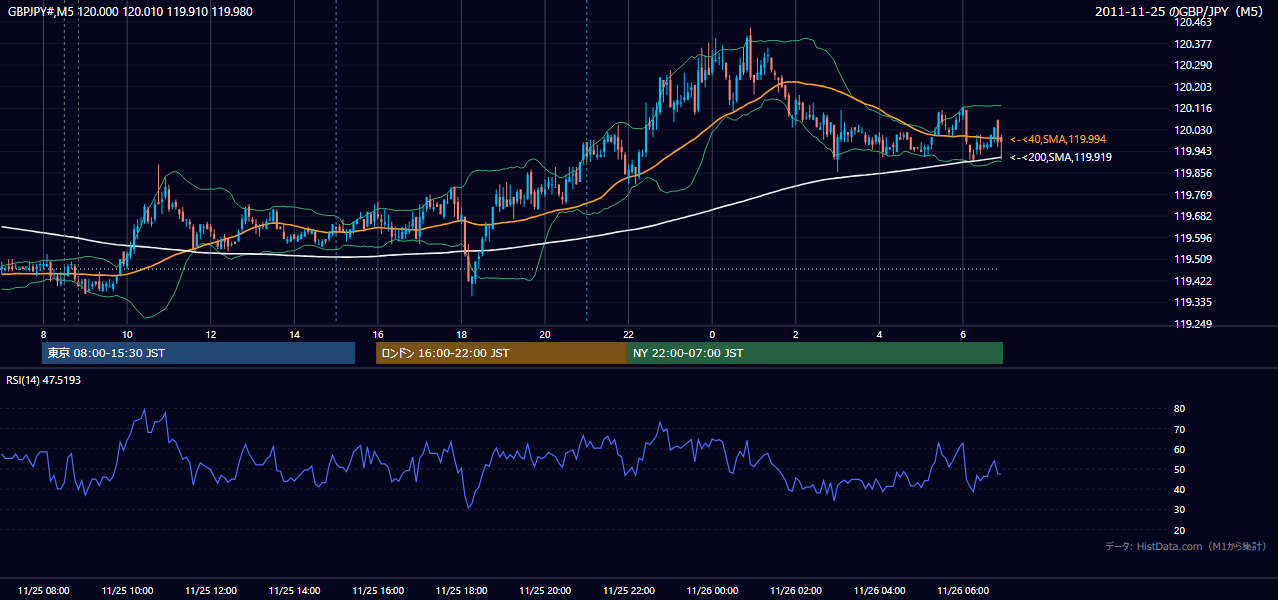Click hour label 2 under the price chart
1278x600 pixels.
pos(796,334)
